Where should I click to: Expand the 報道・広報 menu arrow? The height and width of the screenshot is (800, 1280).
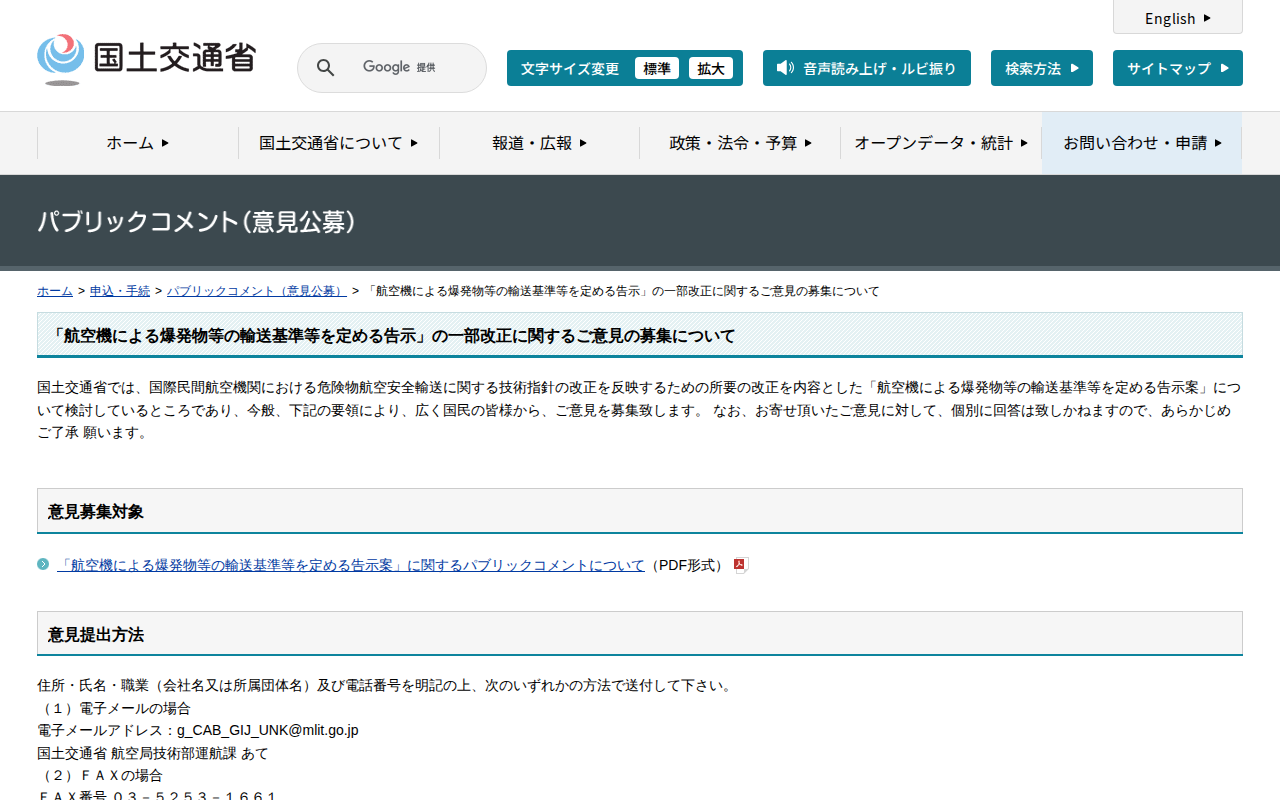(x=583, y=143)
